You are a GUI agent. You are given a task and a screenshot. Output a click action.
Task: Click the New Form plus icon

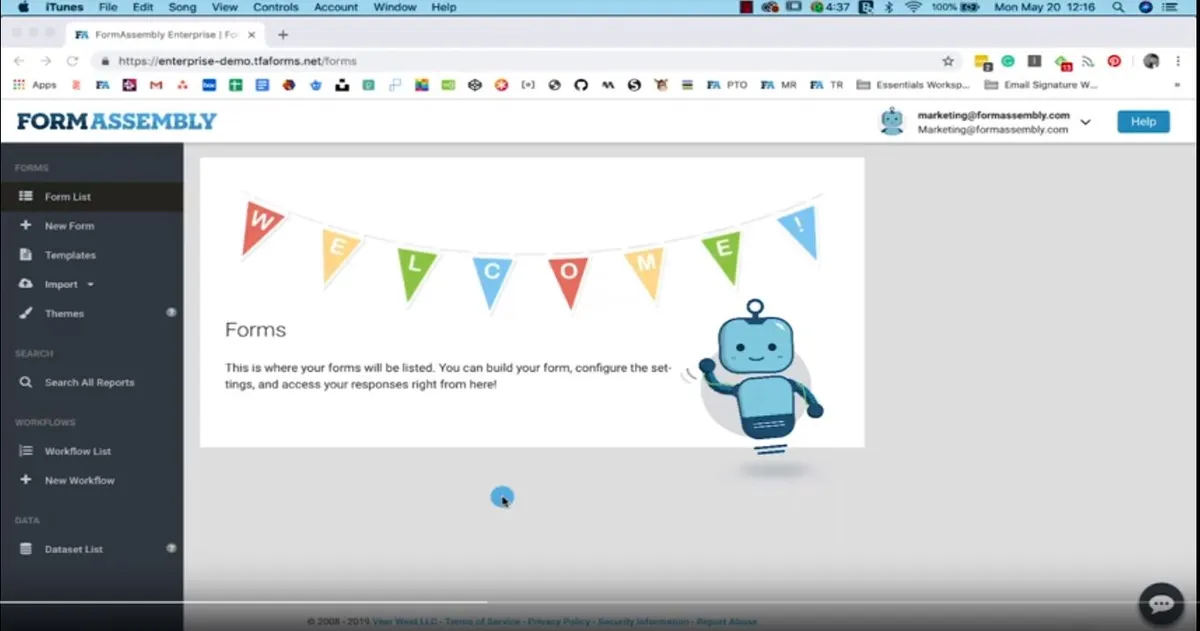[26, 226]
